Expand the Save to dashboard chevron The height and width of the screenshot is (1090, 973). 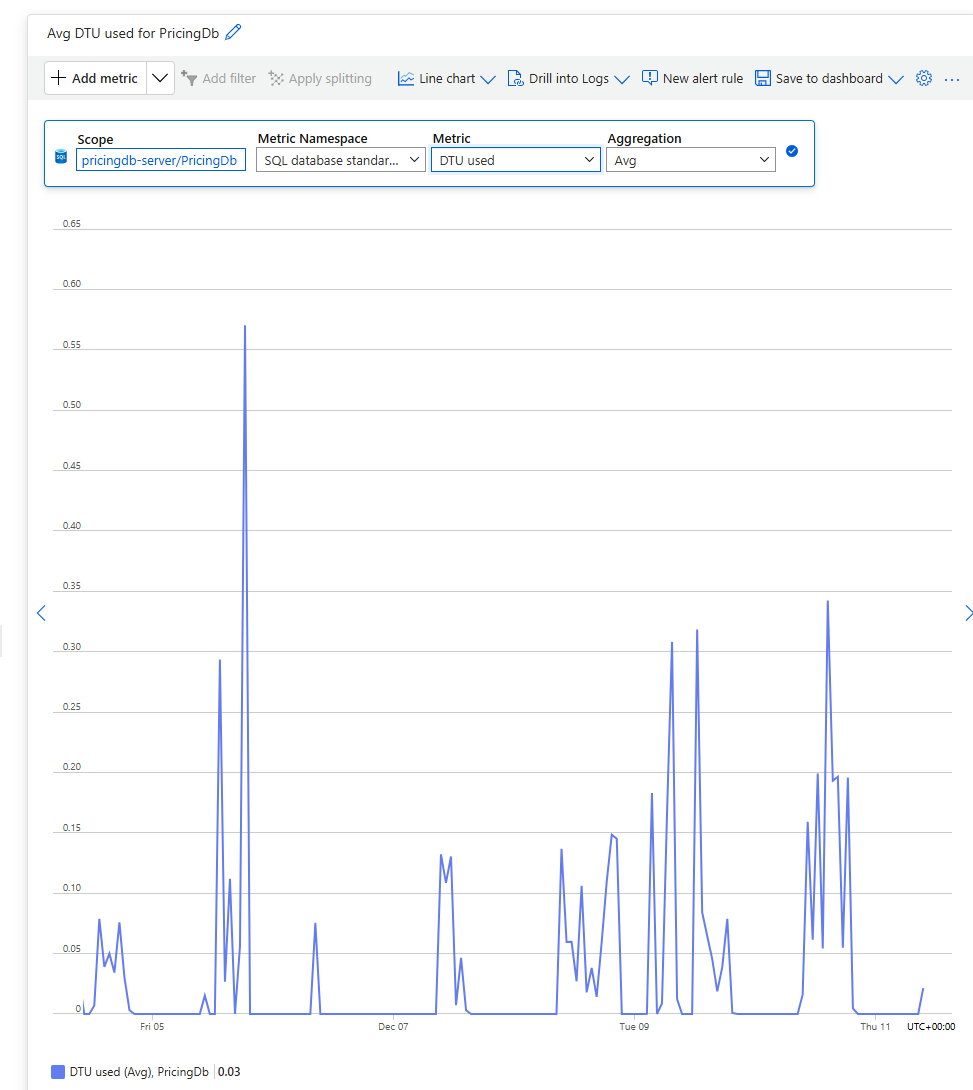click(896, 79)
